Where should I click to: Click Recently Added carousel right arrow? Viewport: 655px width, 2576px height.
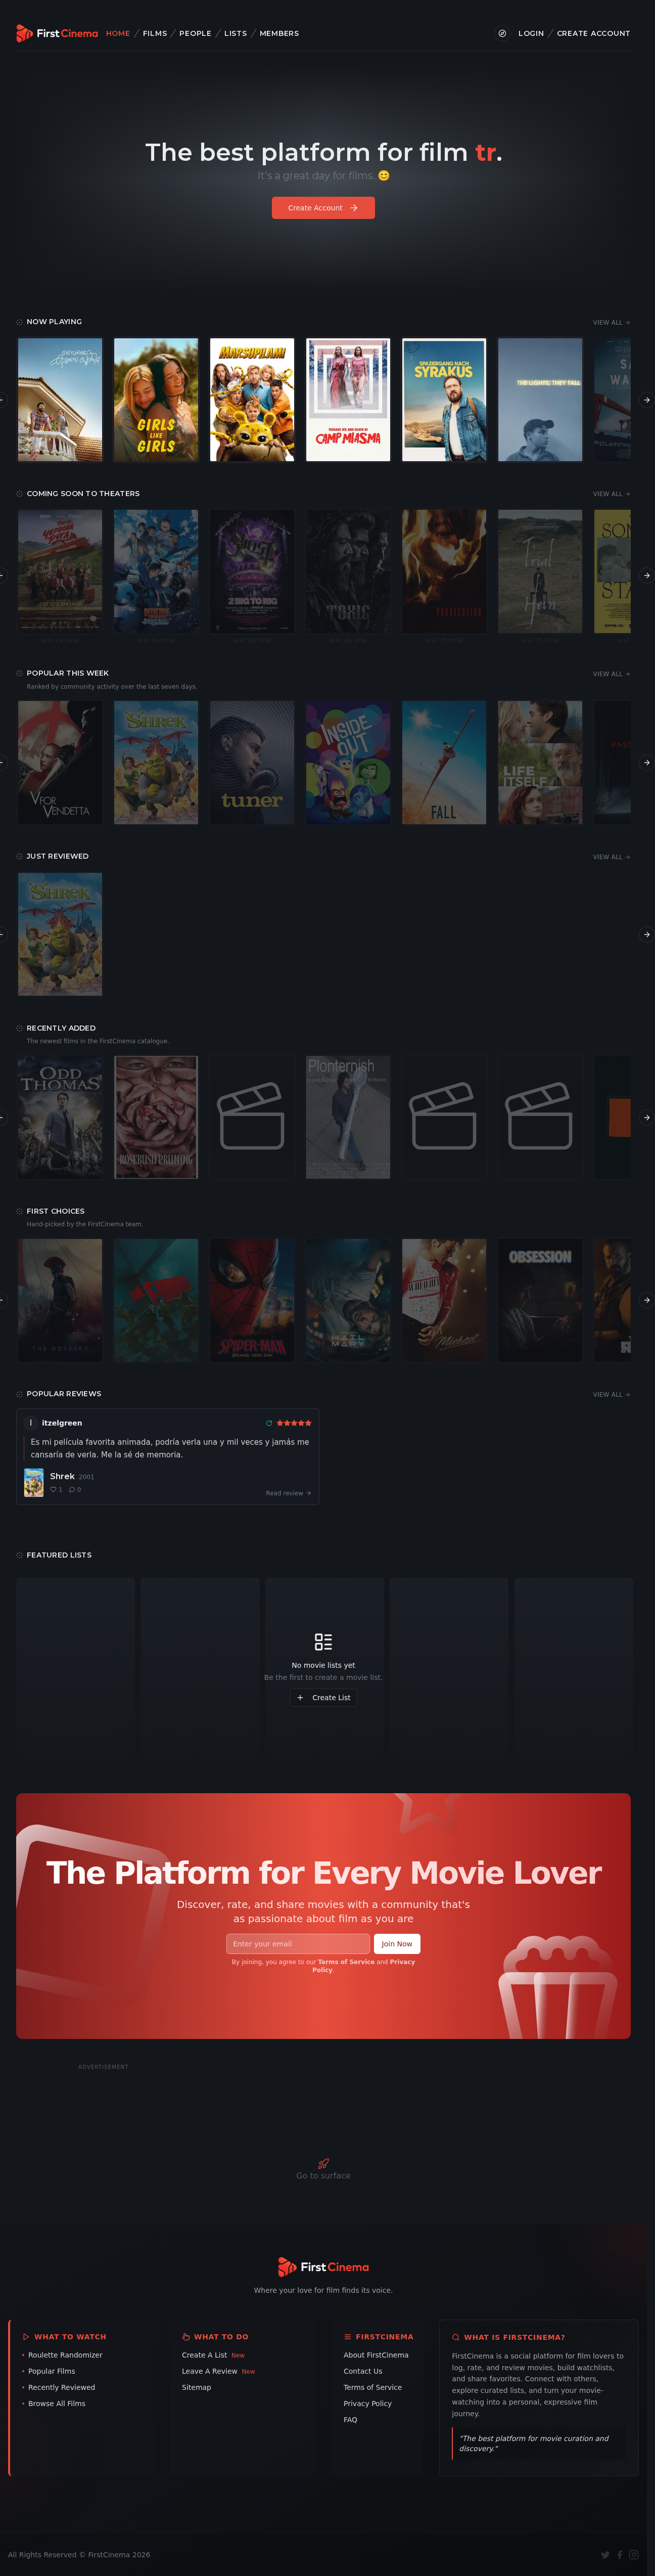coord(646,1118)
